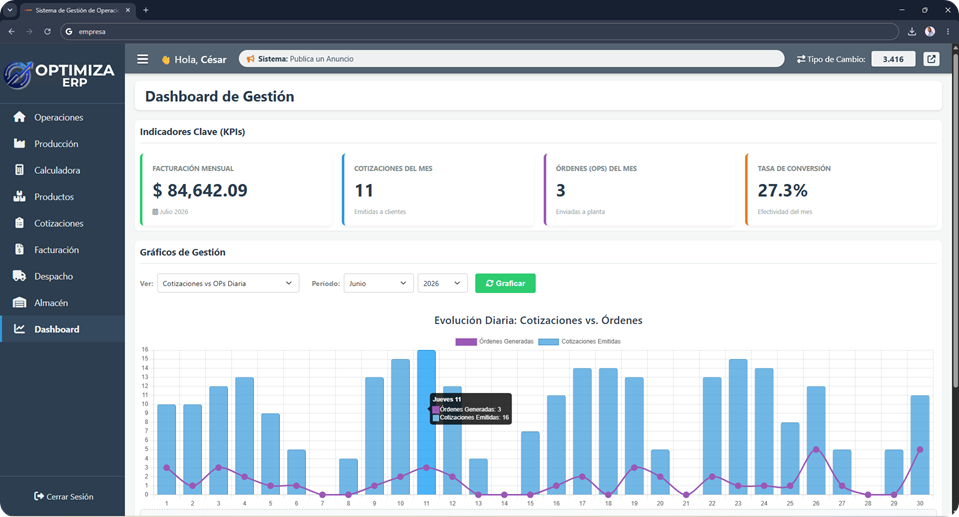Viewport: 959px width, 517px height.
Task: Click the 27.3% conversion value
Action: 783,190
